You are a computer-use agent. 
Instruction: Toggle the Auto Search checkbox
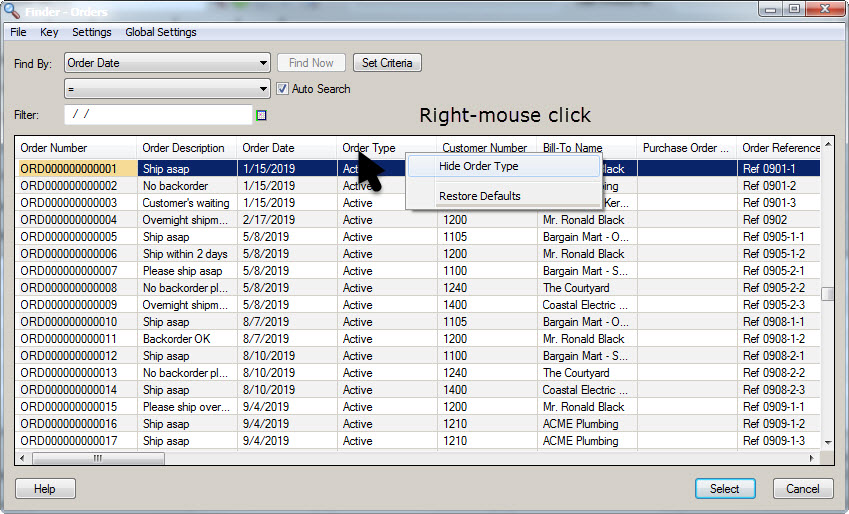pos(282,88)
